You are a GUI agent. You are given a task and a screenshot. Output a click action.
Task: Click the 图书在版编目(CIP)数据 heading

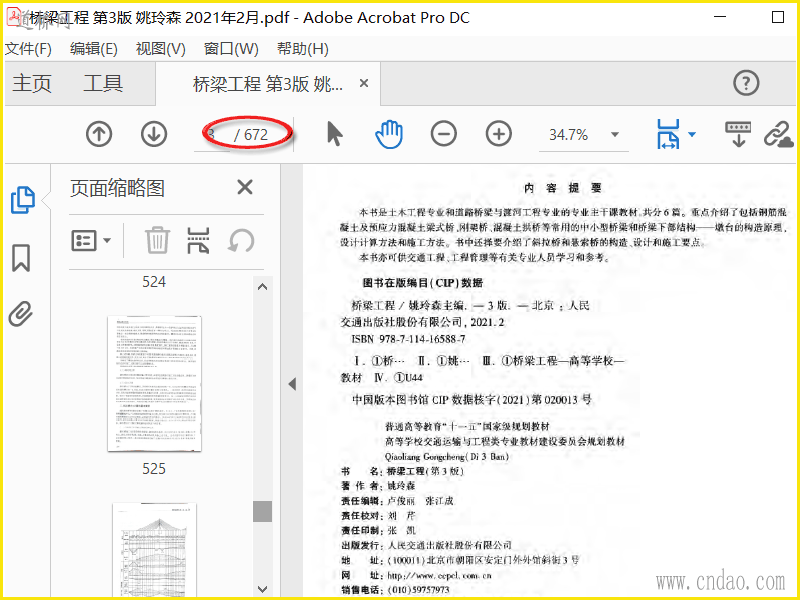422,283
